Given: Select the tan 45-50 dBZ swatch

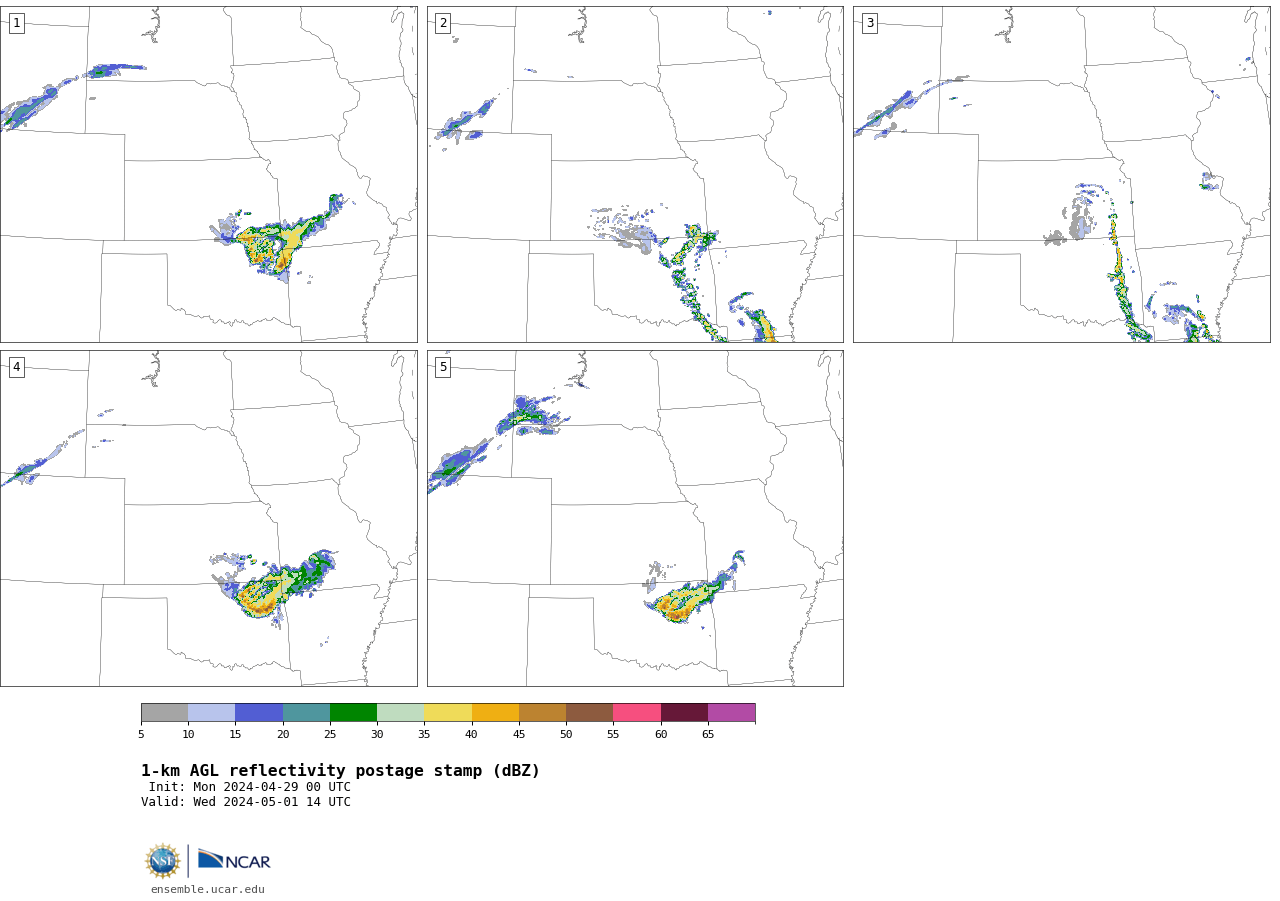Looking at the screenshot, I should (x=542, y=713).
